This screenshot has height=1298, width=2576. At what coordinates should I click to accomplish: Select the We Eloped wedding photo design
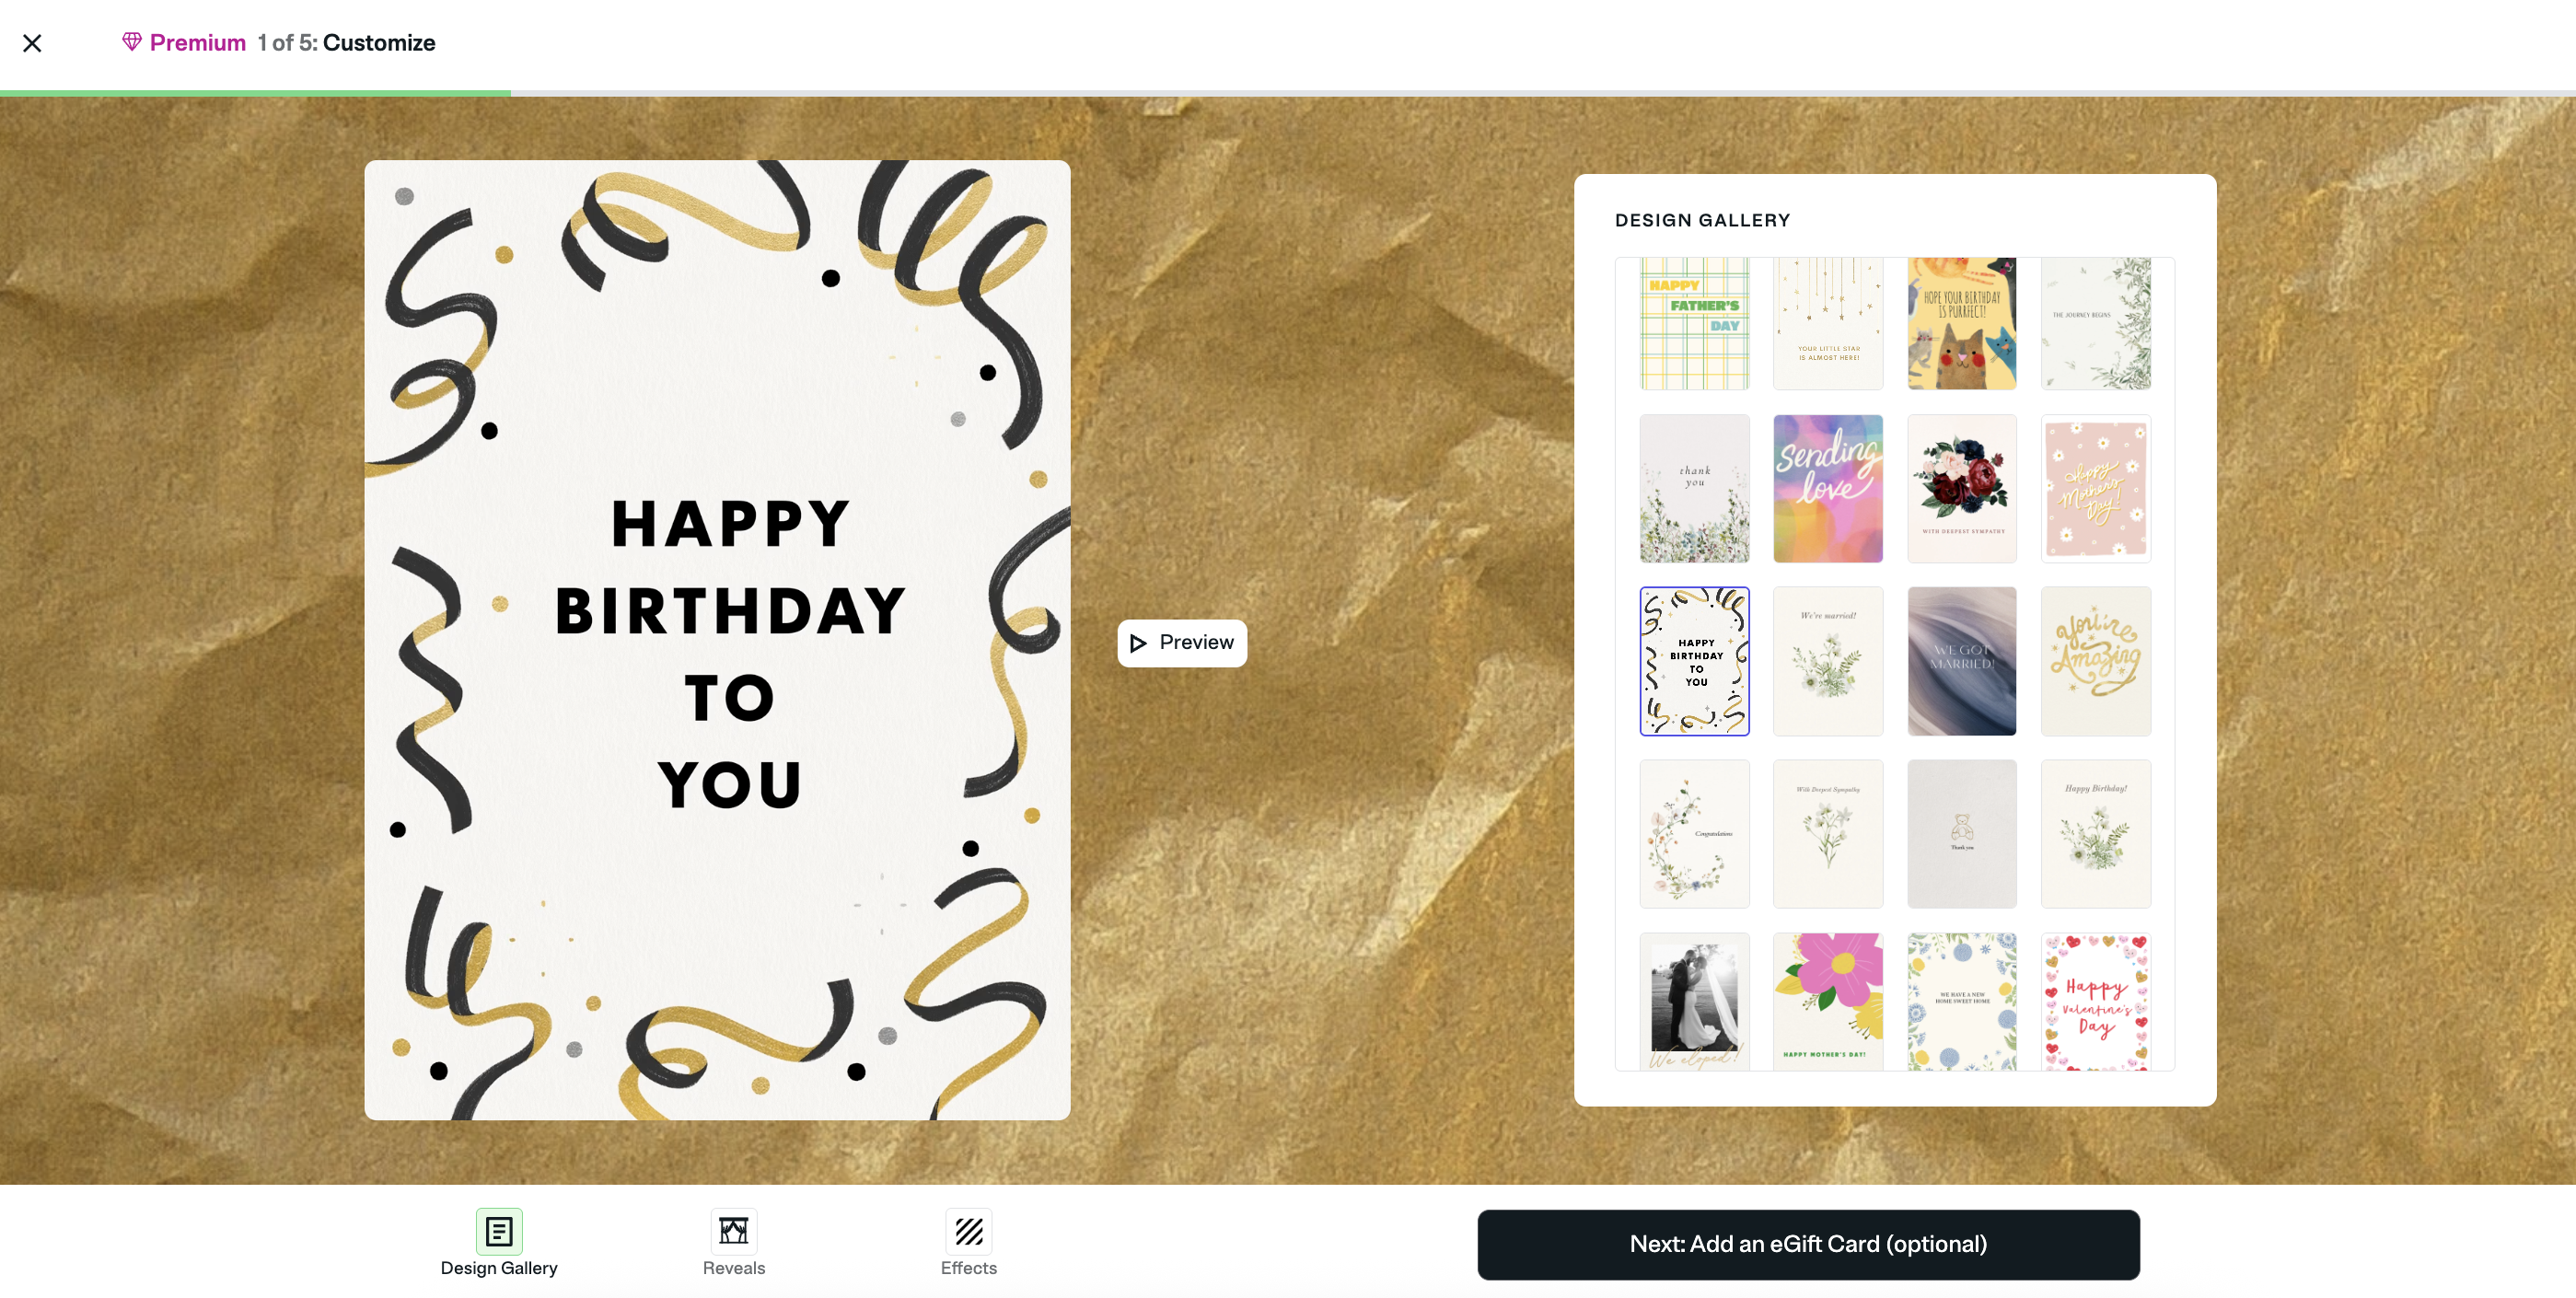[x=1694, y=1002]
